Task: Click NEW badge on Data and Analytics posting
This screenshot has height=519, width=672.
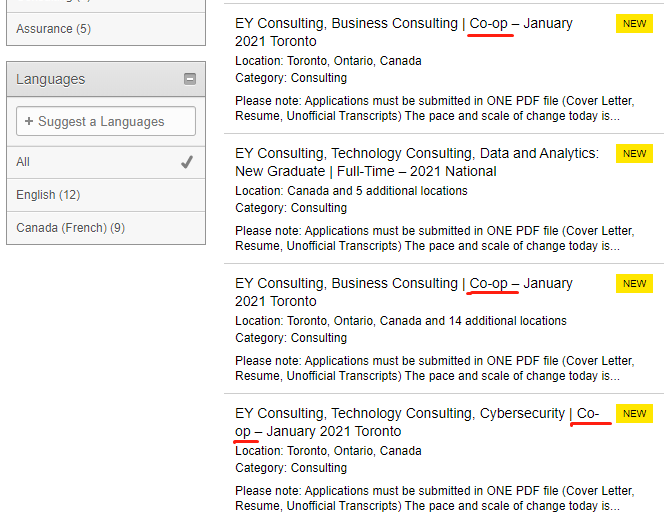Action: pos(634,154)
